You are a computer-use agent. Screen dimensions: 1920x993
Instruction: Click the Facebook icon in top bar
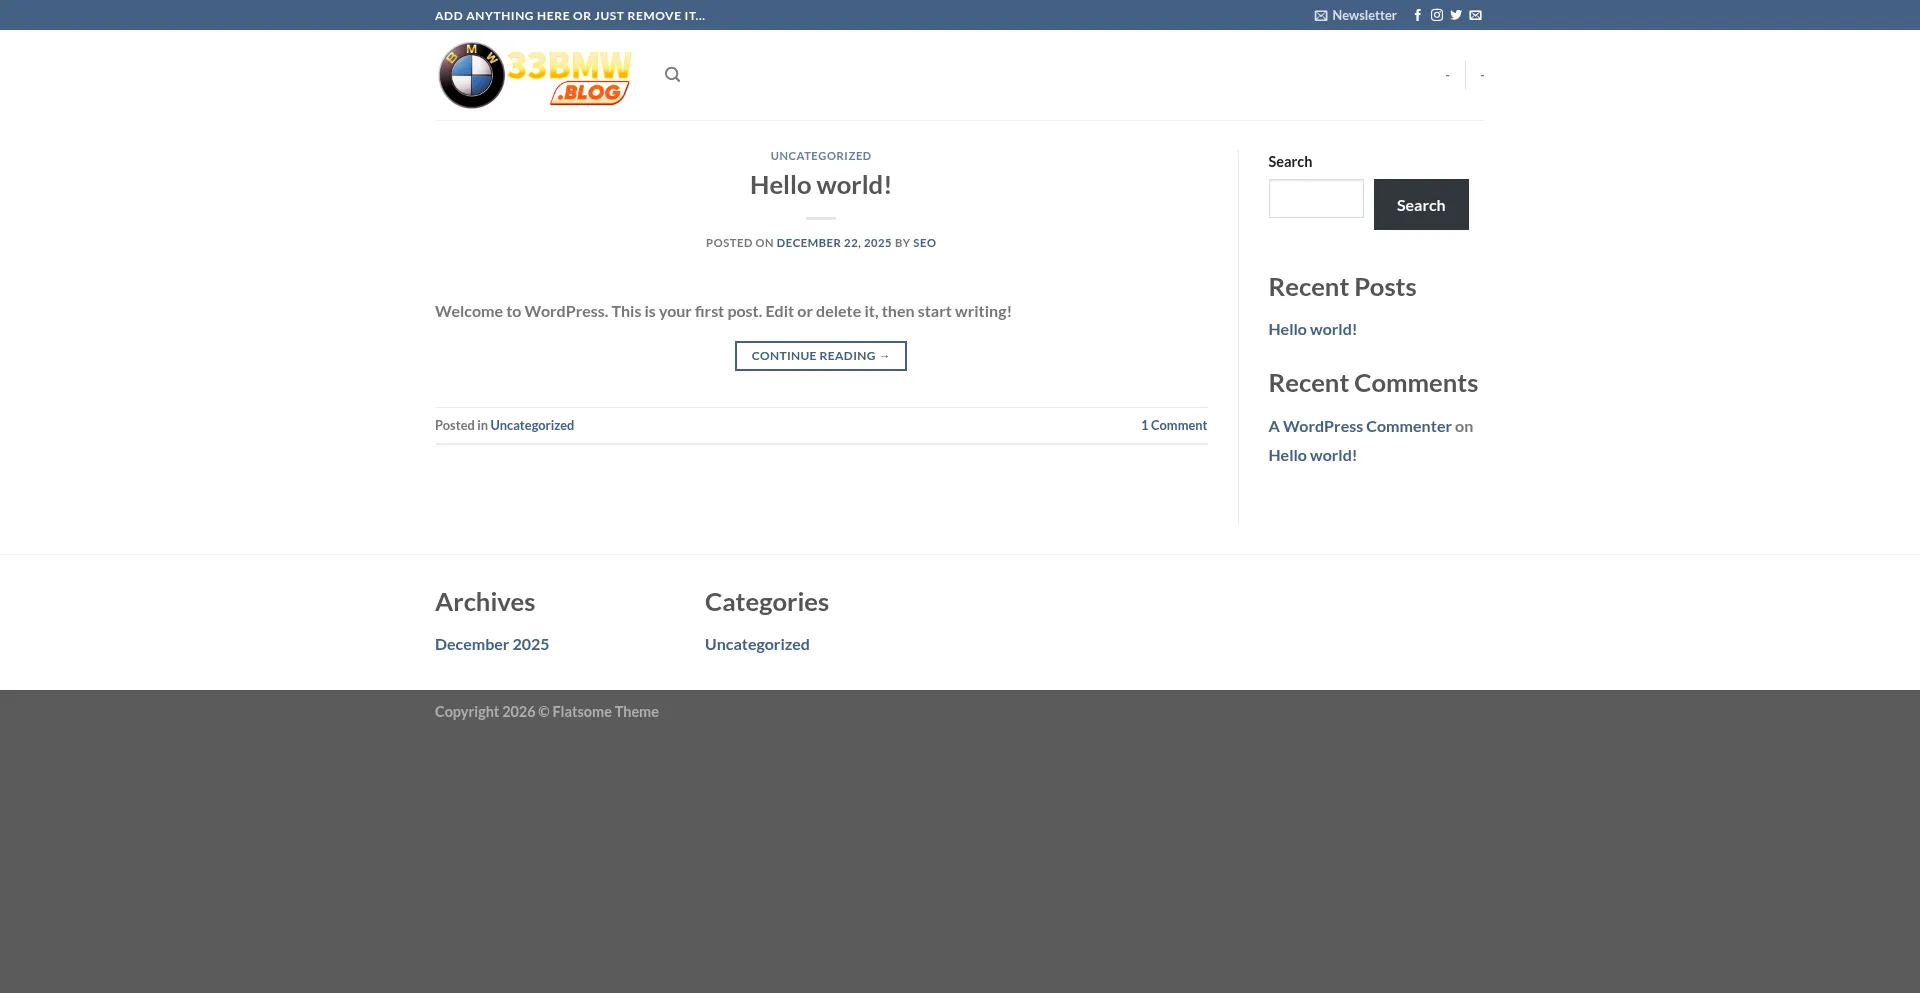click(x=1417, y=15)
